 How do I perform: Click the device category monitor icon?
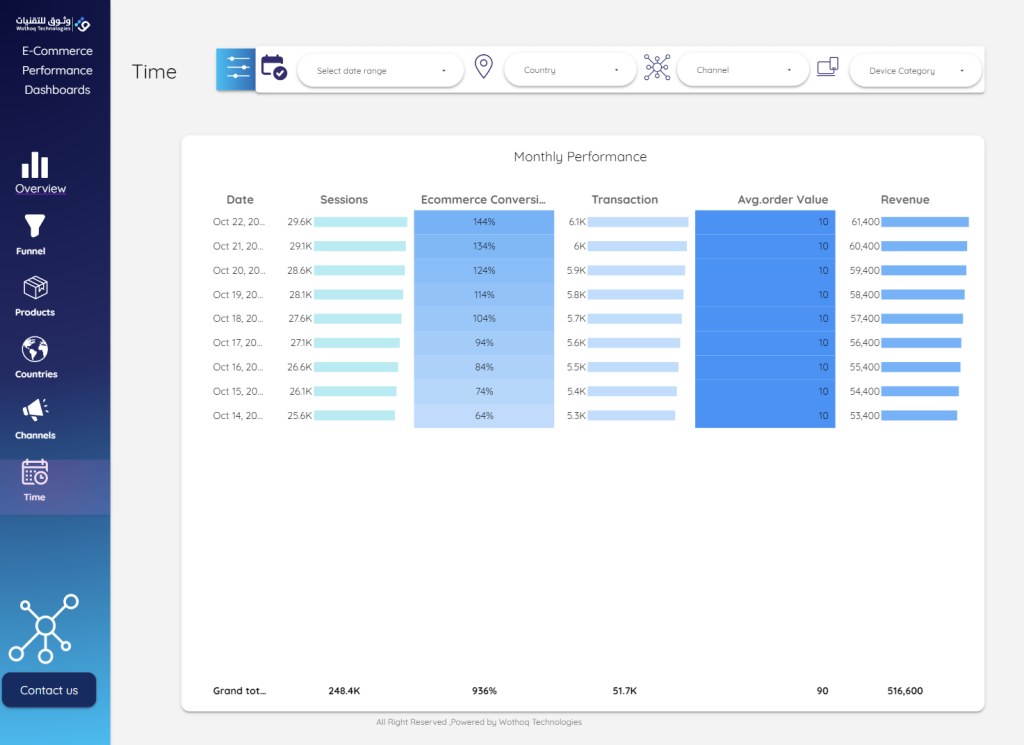point(827,68)
